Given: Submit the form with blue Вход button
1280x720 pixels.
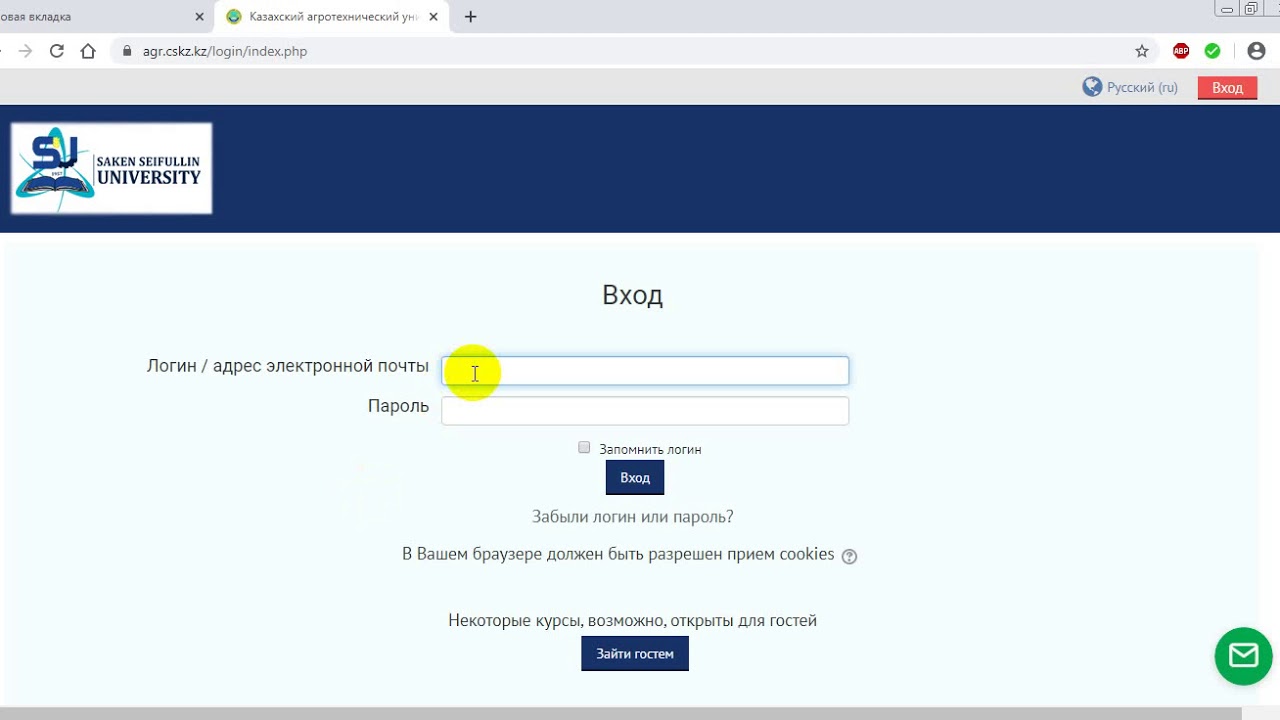Looking at the screenshot, I should (x=635, y=478).
